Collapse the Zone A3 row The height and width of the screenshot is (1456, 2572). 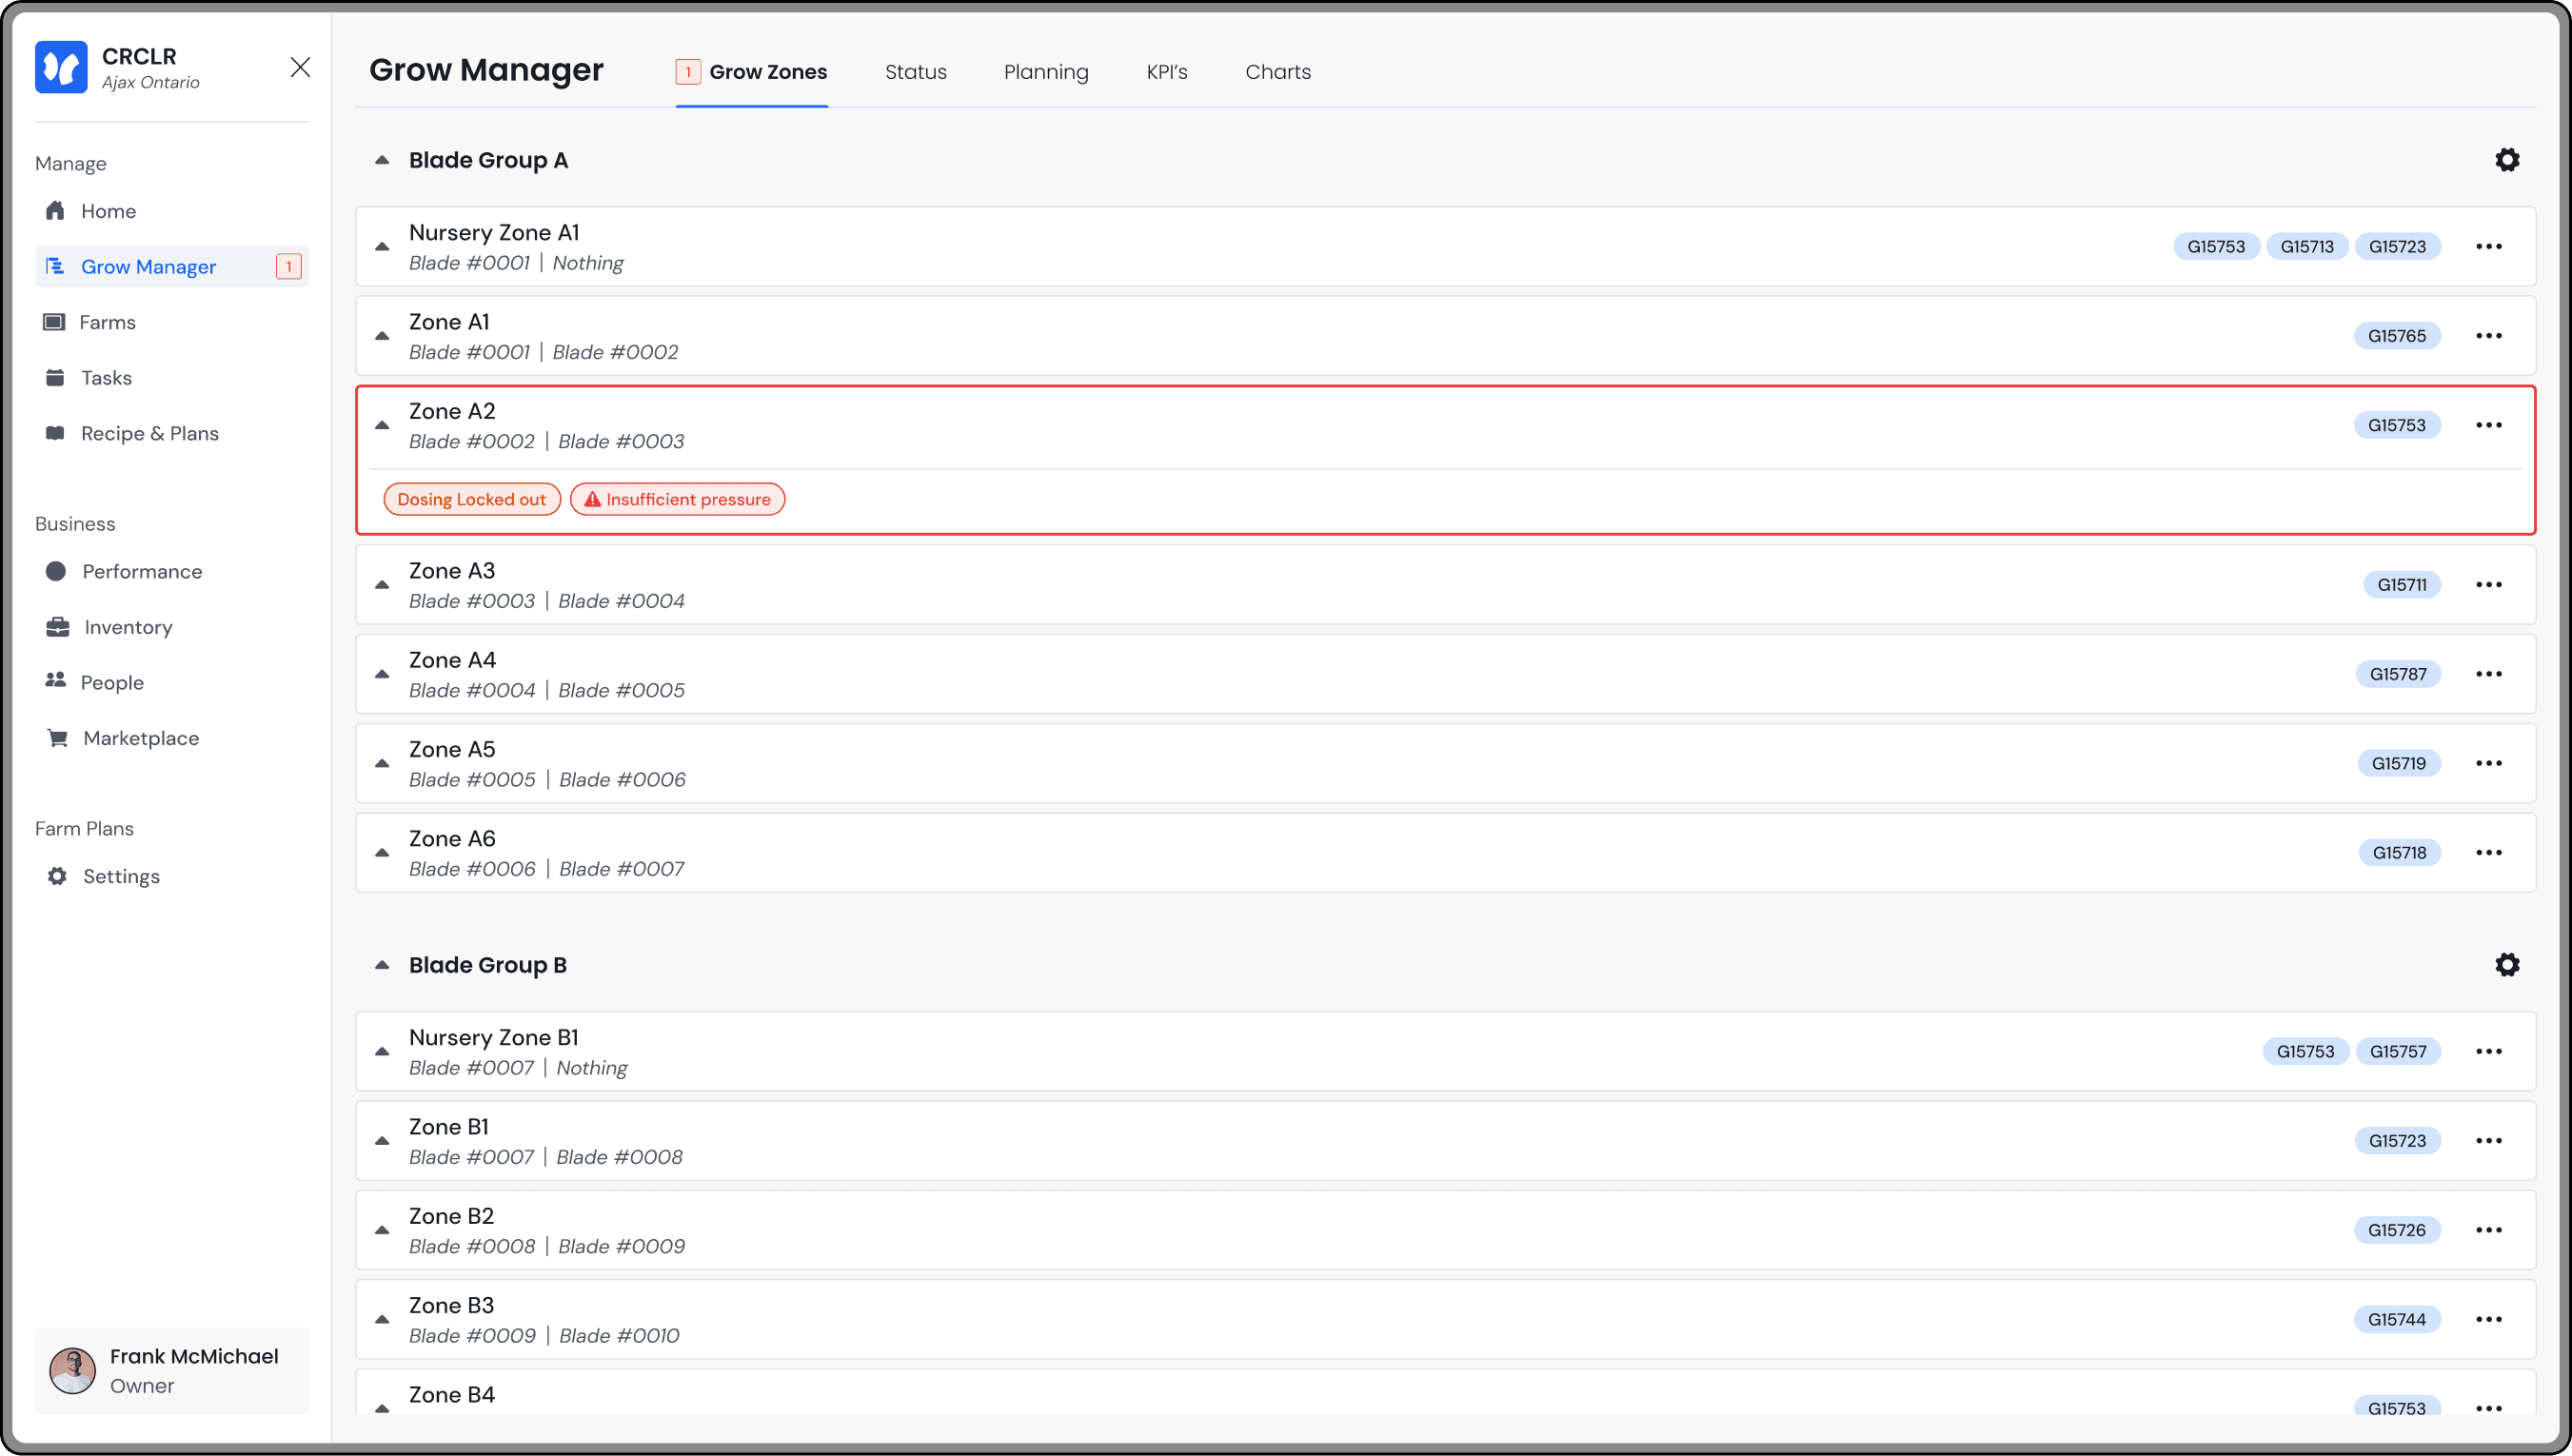click(x=382, y=585)
